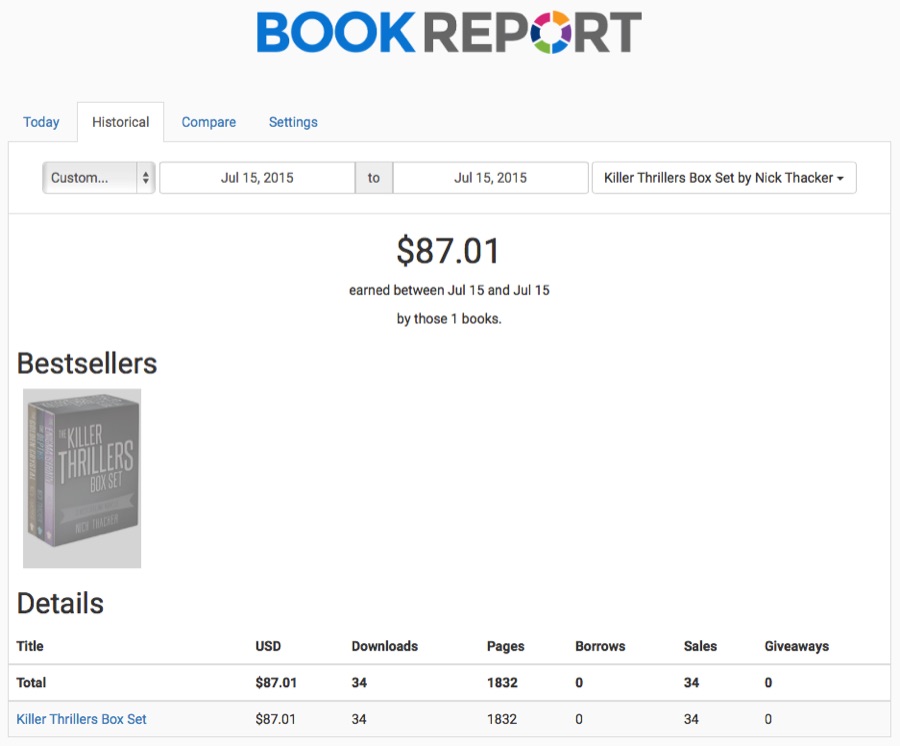
Task: Sort by the Title column header
Action: pos(30,646)
